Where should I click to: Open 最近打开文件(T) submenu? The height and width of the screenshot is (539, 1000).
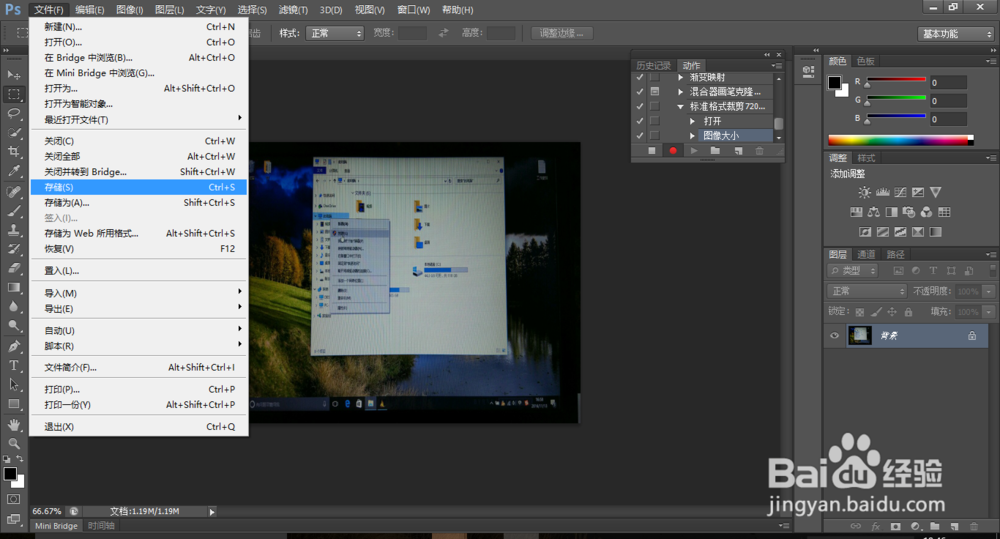138,119
